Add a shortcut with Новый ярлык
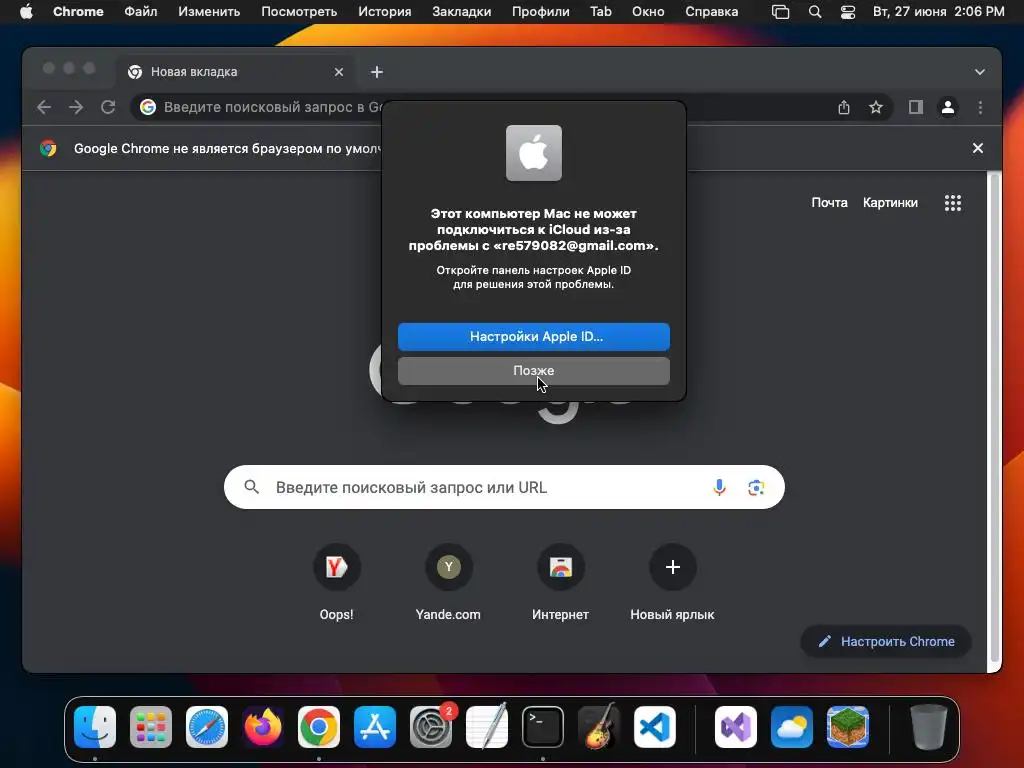The image size is (1024, 768). click(672, 583)
